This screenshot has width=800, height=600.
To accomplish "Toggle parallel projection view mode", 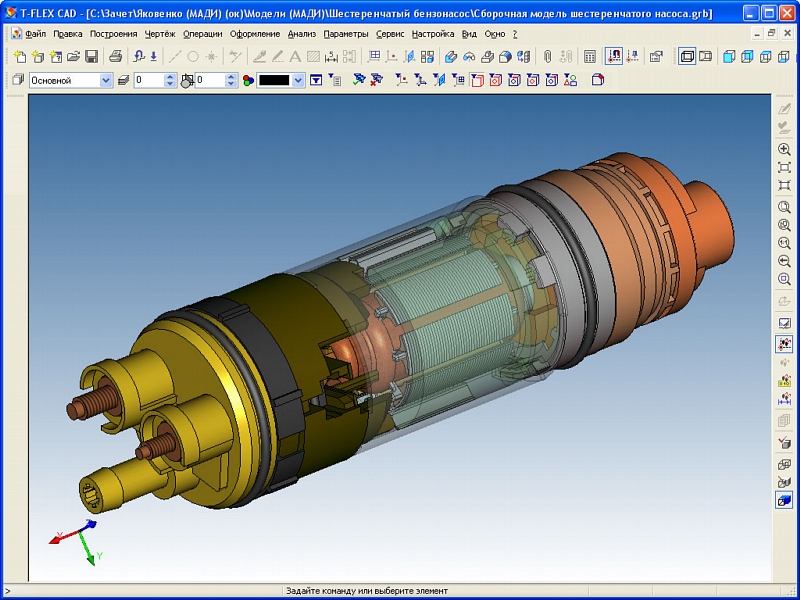I will point(687,56).
